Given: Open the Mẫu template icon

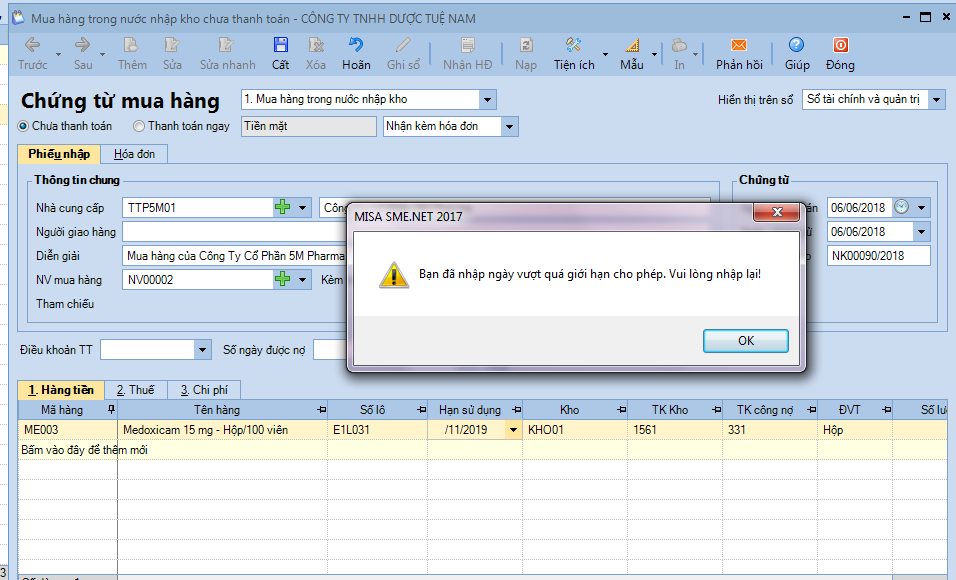Looking at the screenshot, I should coord(632,45).
